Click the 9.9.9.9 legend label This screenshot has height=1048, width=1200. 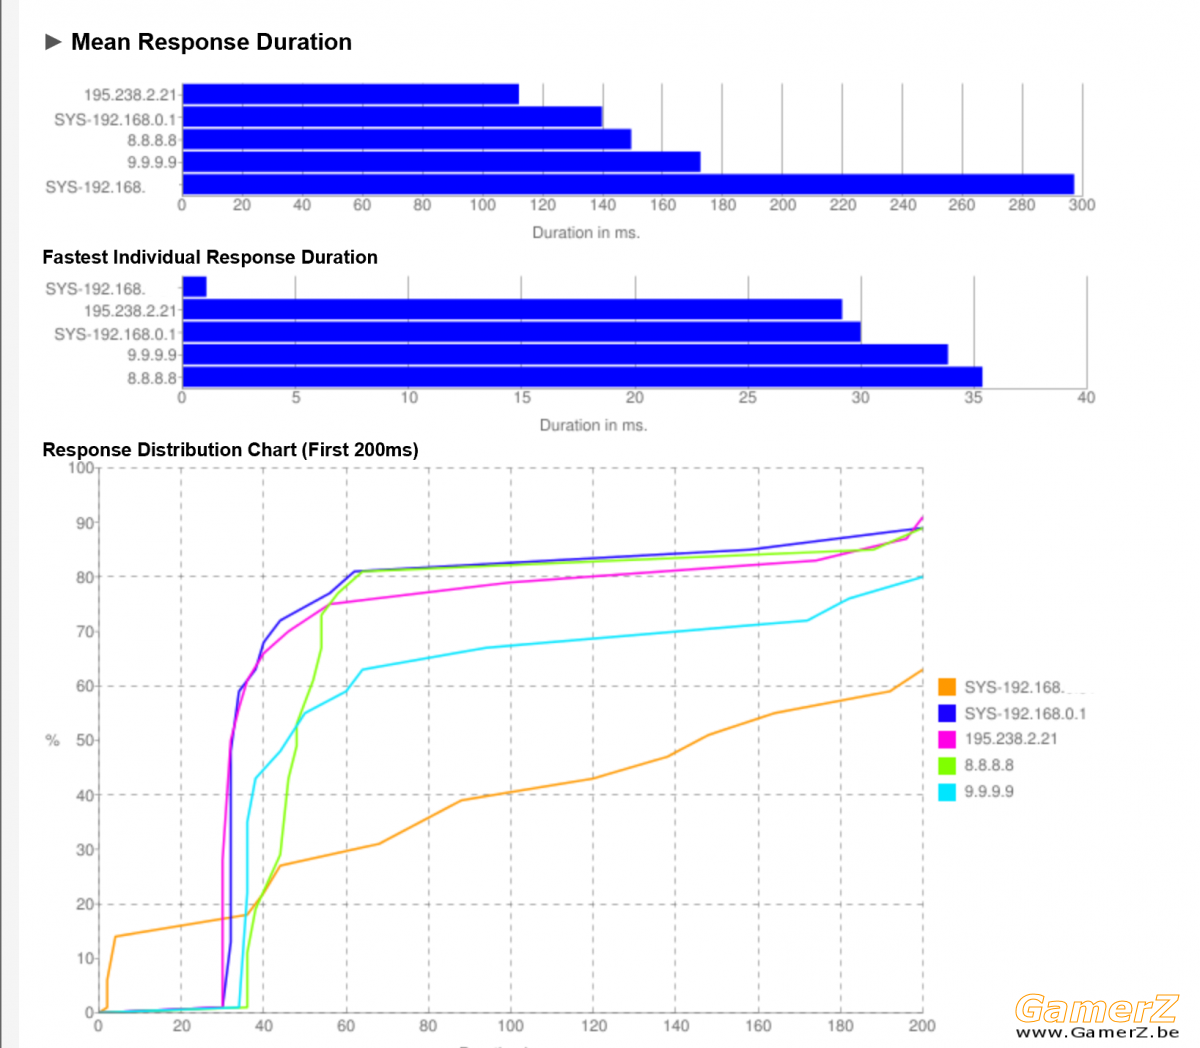989,791
